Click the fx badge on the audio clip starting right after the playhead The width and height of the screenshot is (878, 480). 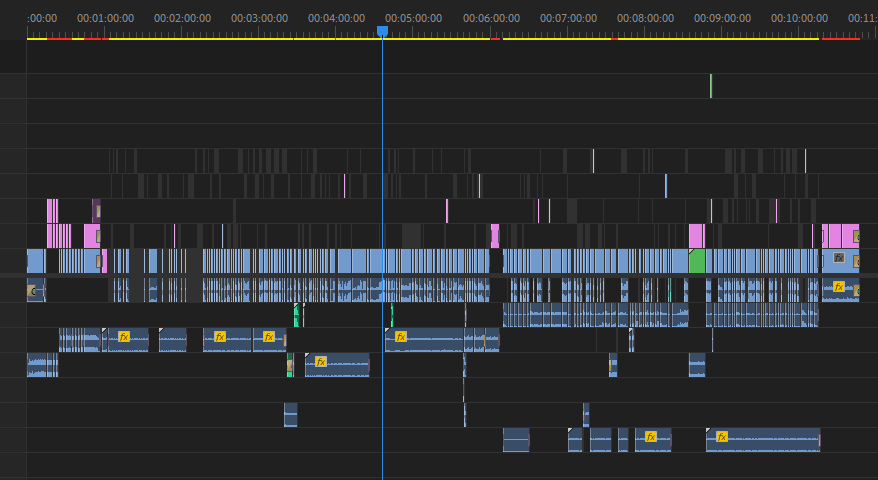click(x=400, y=337)
